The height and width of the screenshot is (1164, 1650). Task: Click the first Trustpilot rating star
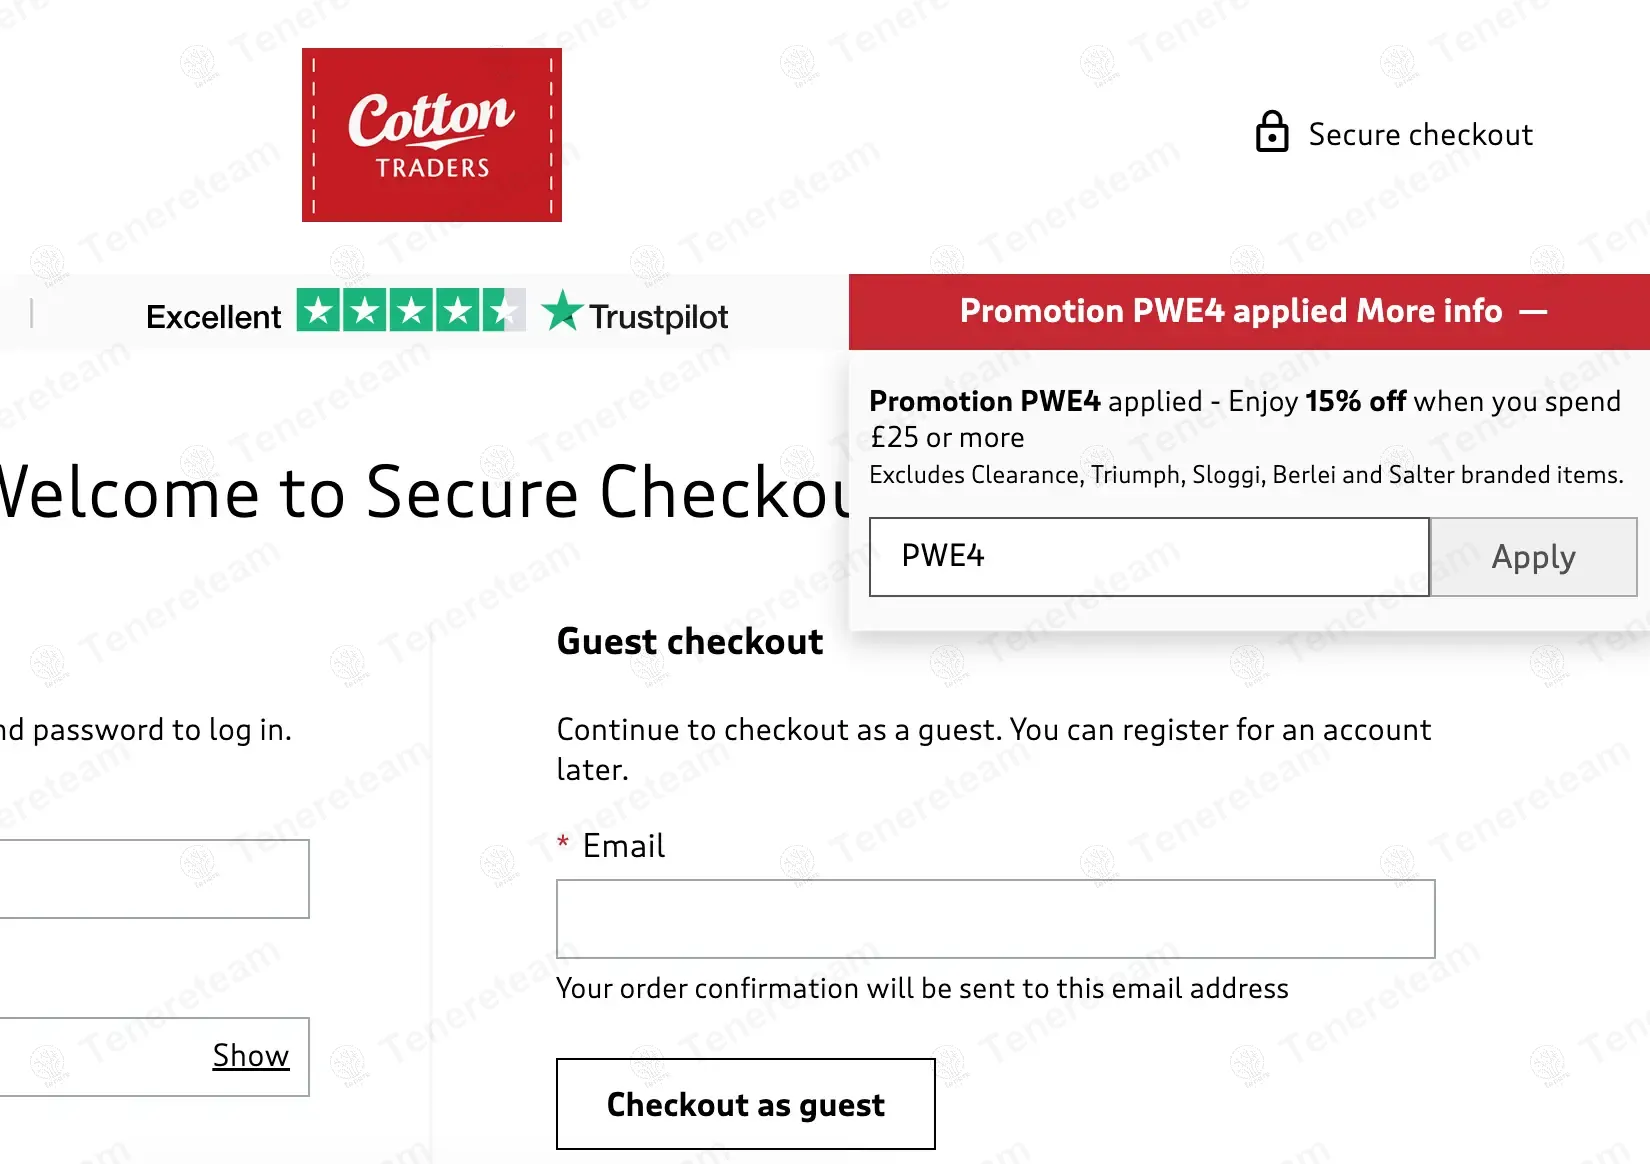click(x=319, y=311)
